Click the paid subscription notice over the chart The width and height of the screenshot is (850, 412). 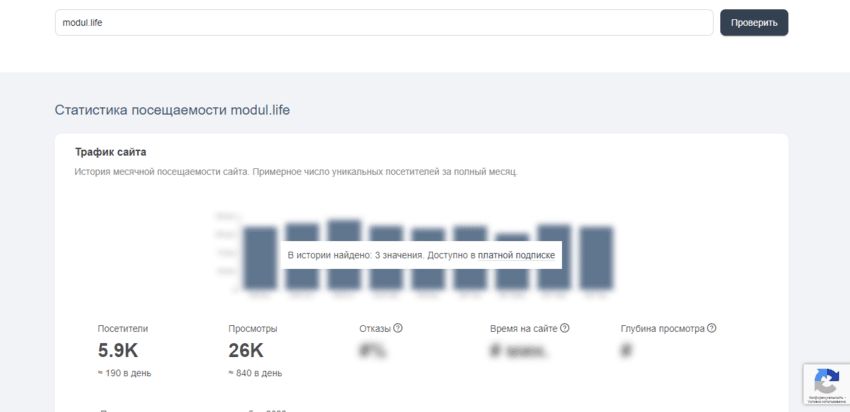coord(421,256)
